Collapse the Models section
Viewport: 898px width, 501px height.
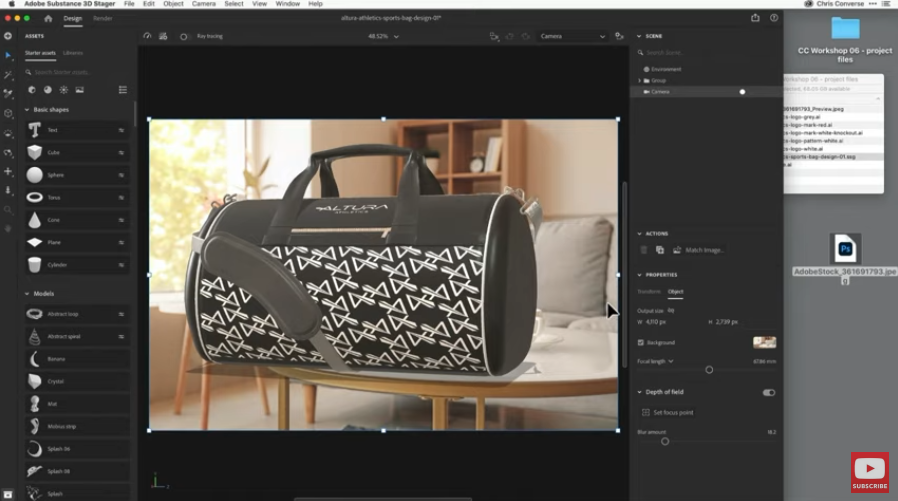(x=27, y=294)
